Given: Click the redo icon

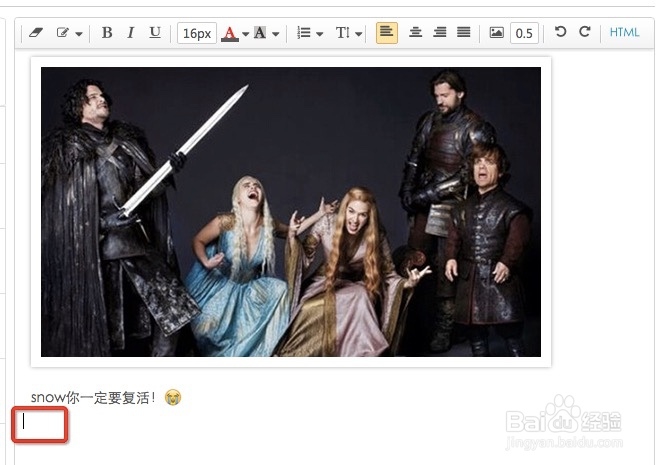Looking at the screenshot, I should (x=585, y=32).
